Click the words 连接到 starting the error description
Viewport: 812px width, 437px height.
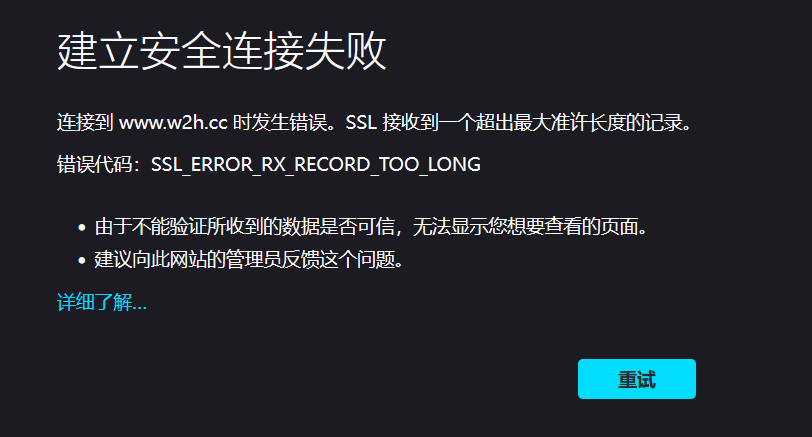pyautogui.click(x=85, y=123)
